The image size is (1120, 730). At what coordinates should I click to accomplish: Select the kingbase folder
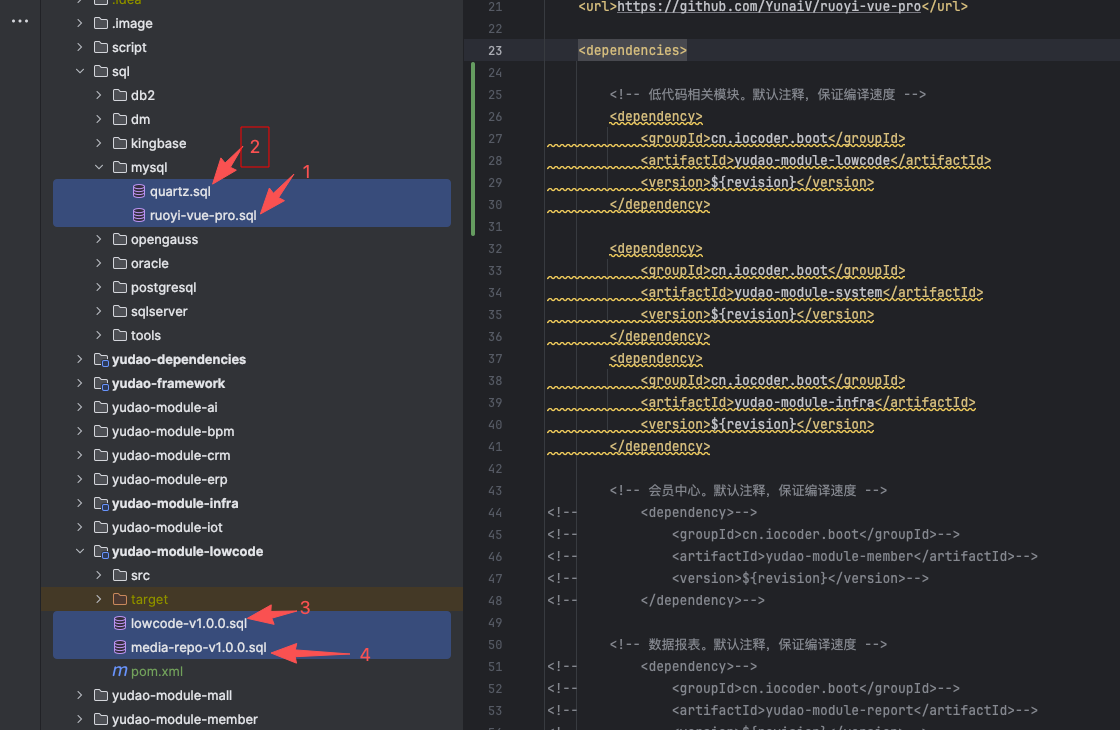pos(158,143)
